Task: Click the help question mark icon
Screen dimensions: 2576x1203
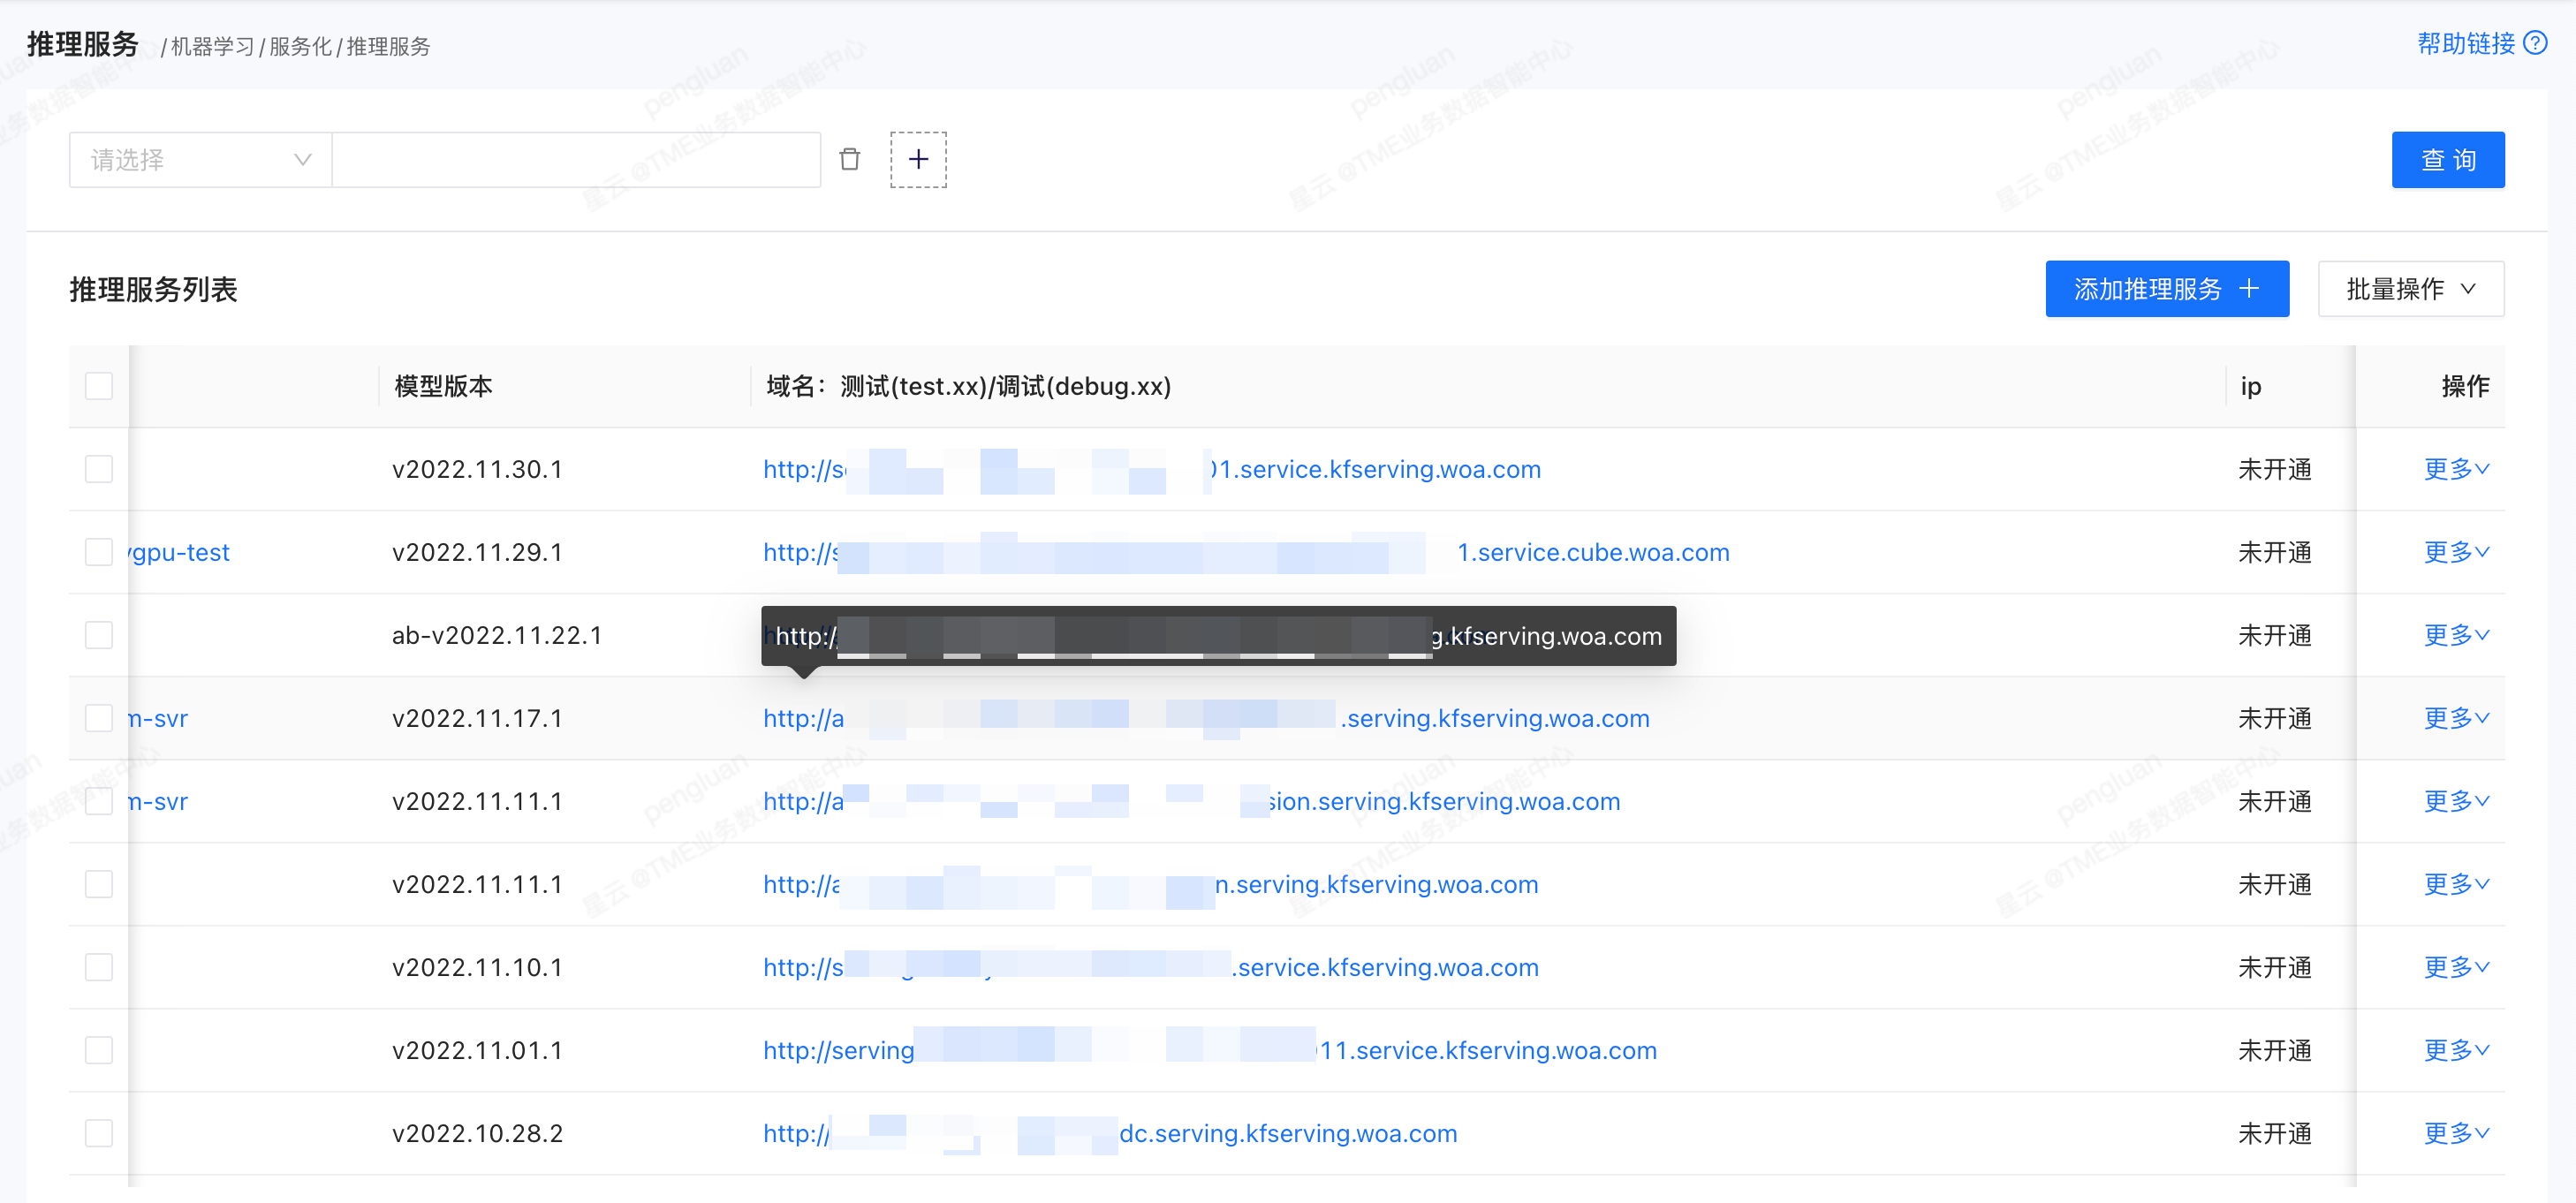Action: click(2535, 43)
